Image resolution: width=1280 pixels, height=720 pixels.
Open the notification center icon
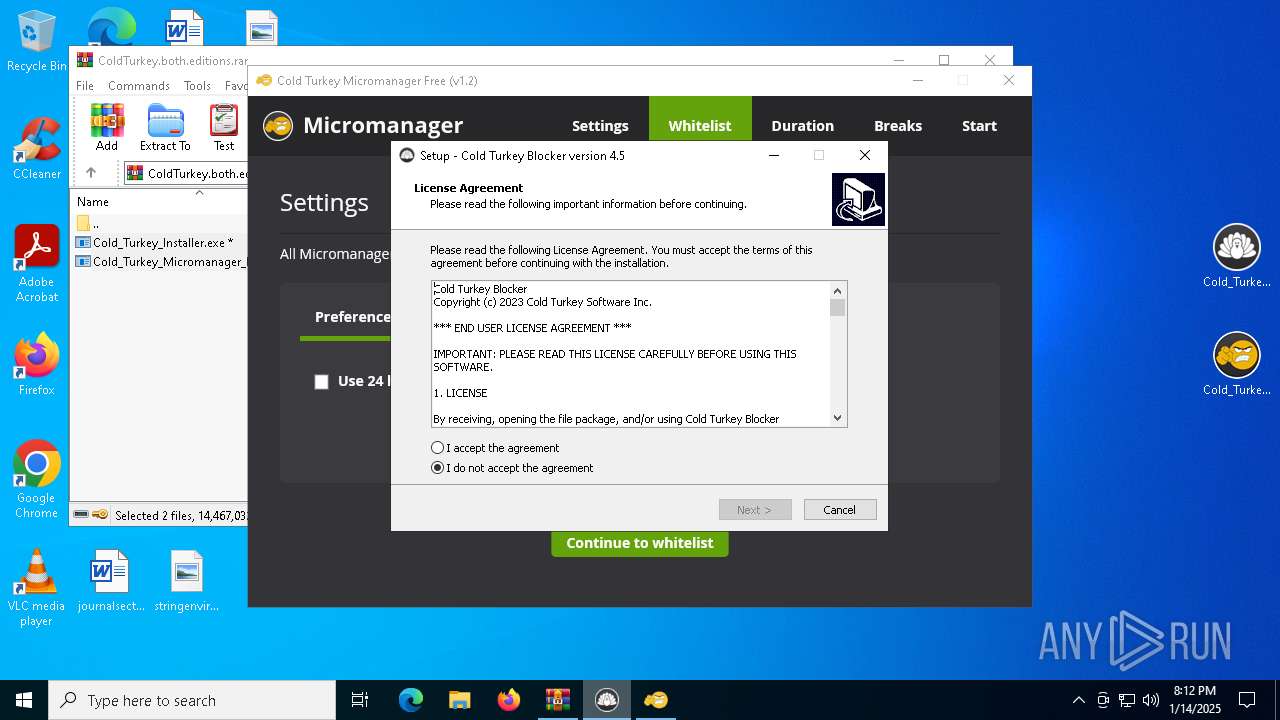(x=1247, y=700)
